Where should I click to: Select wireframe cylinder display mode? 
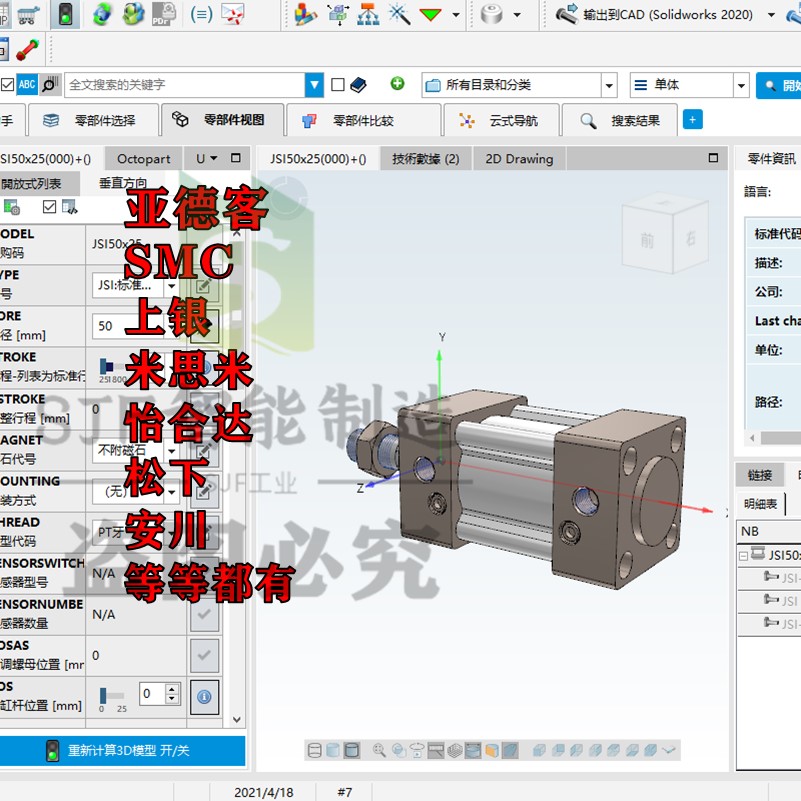pyautogui.click(x=315, y=750)
